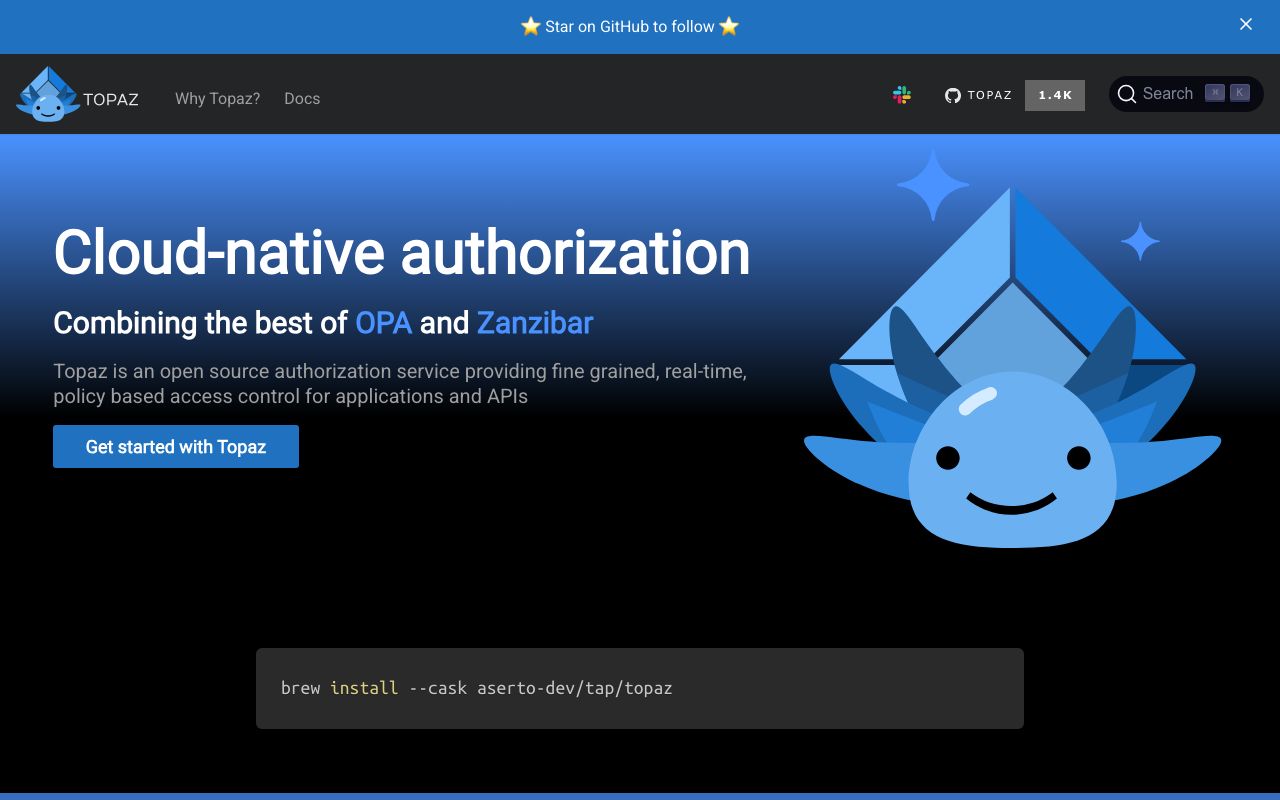Screen dimensions: 1280x800
Task: Click the search magnifier icon
Action: tap(1127, 94)
